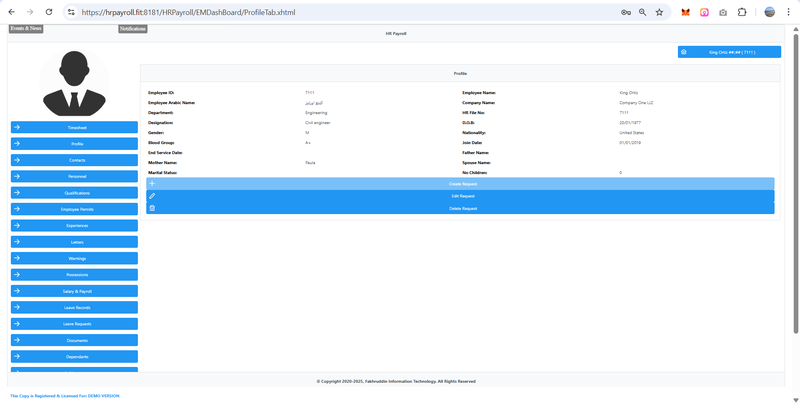Open the Experiences section

point(74,225)
